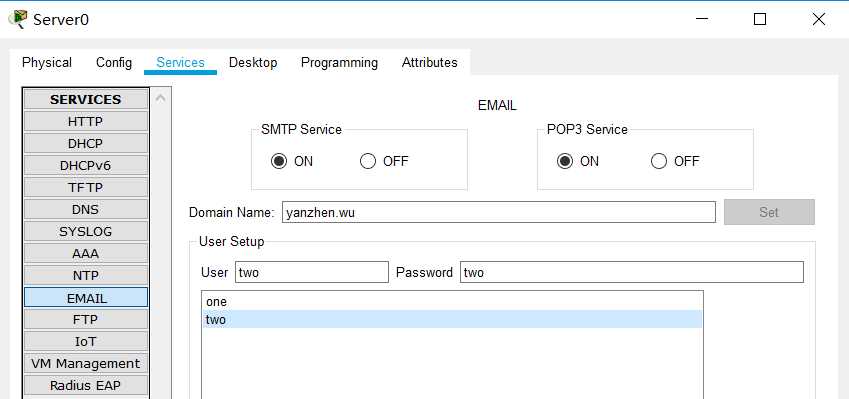Screen dimensions: 849x399
Task: Click the Domain Name input field
Action: [x=499, y=212]
